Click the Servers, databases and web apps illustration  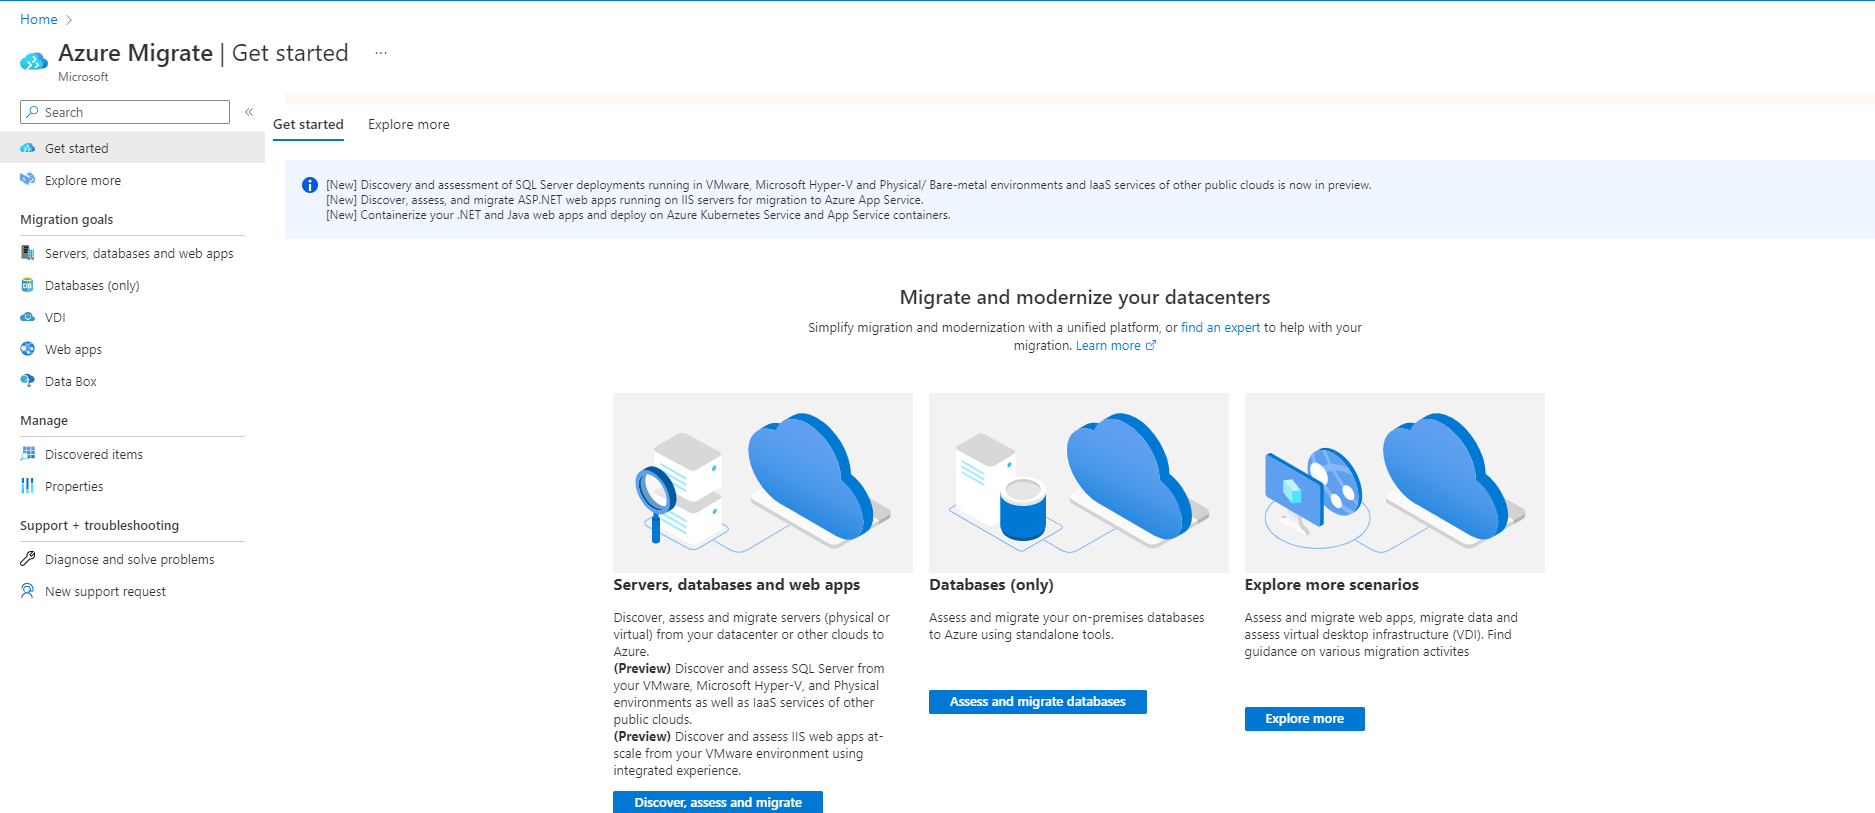(763, 483)
